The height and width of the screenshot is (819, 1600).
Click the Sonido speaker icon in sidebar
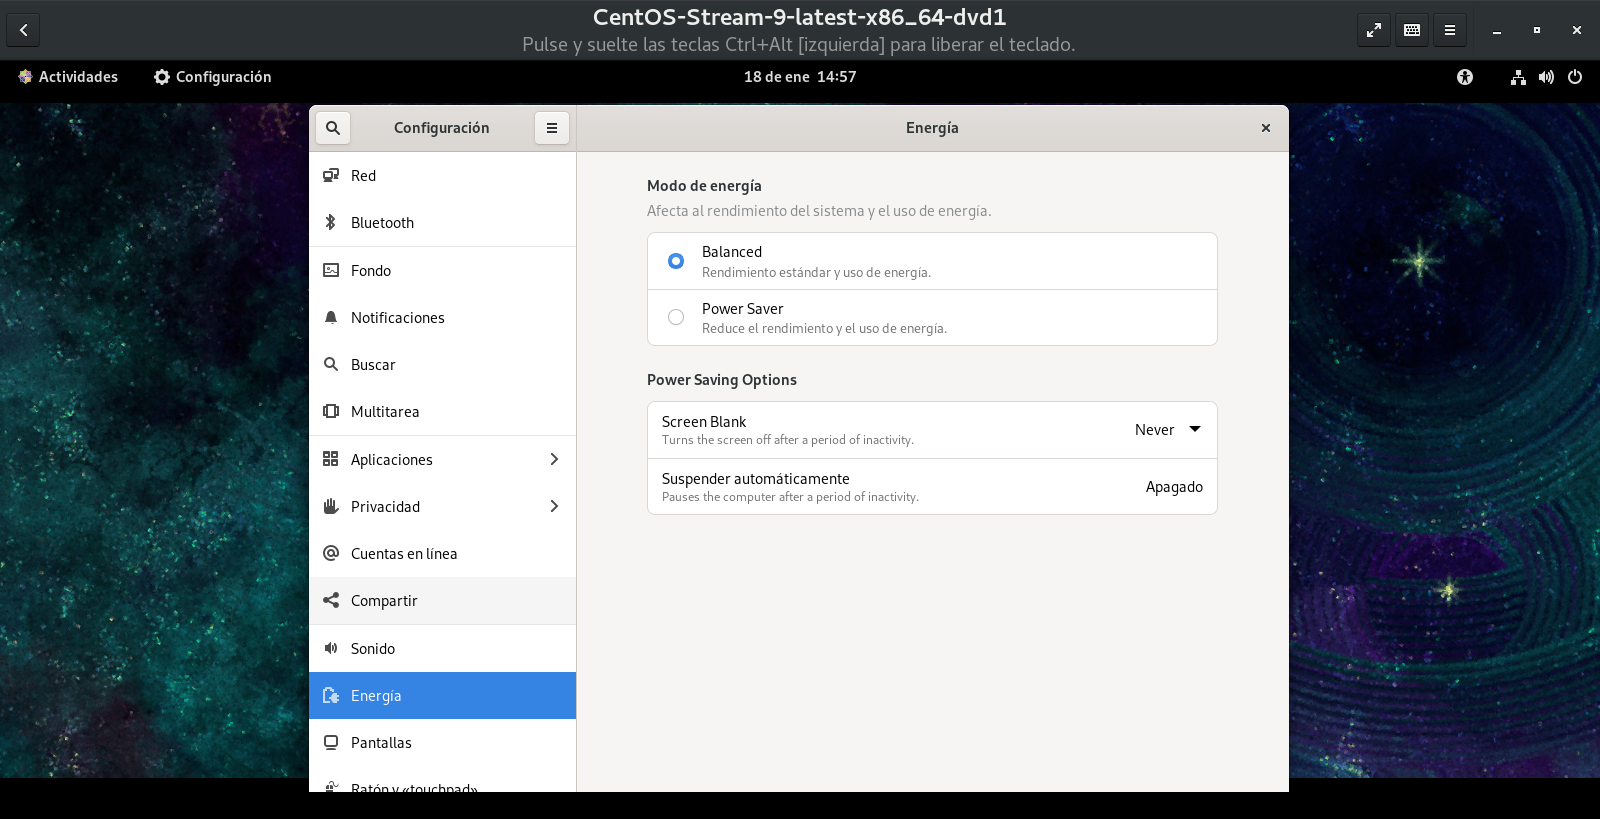(331, 648)
